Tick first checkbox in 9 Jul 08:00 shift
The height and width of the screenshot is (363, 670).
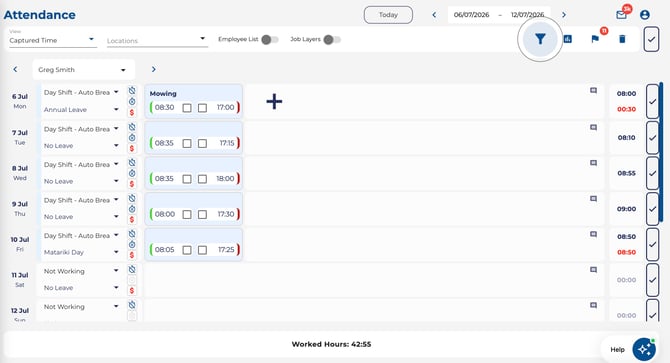(187, 214)
